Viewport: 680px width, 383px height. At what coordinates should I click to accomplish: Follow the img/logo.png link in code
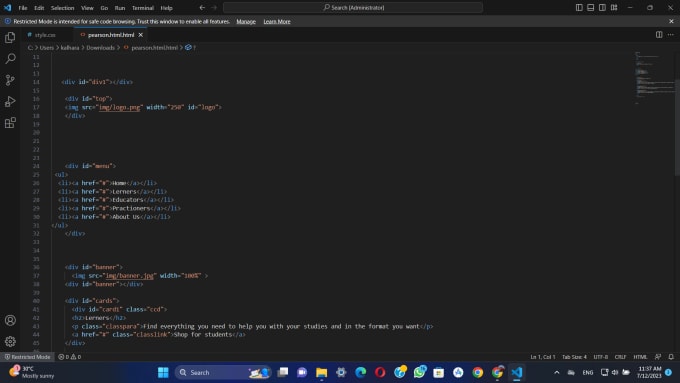coord(120,107)
